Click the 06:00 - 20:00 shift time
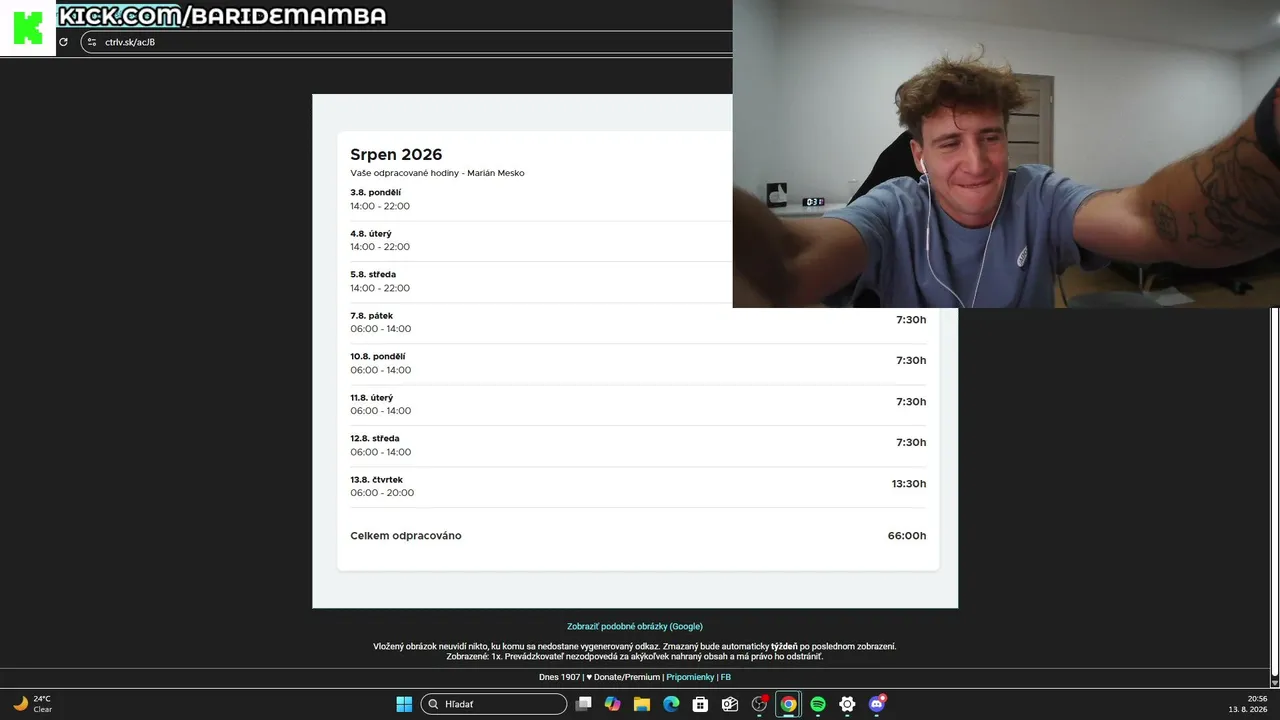 pos(382,493)
